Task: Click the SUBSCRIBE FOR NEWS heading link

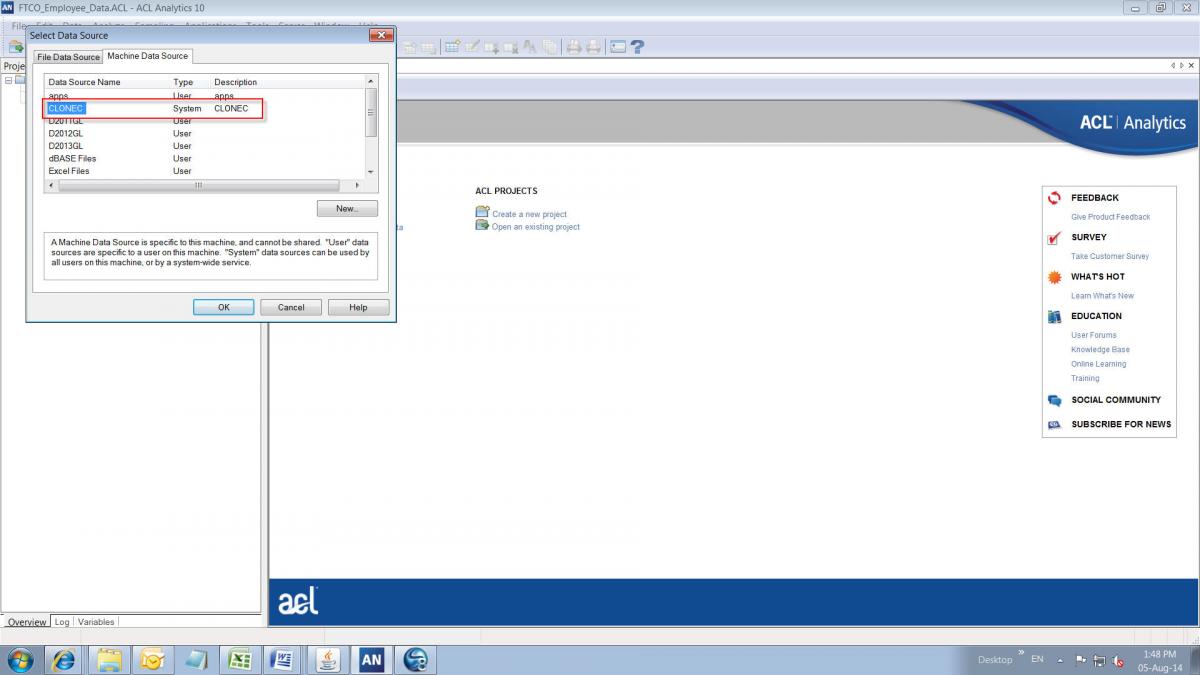Action: pos(1121,424)
